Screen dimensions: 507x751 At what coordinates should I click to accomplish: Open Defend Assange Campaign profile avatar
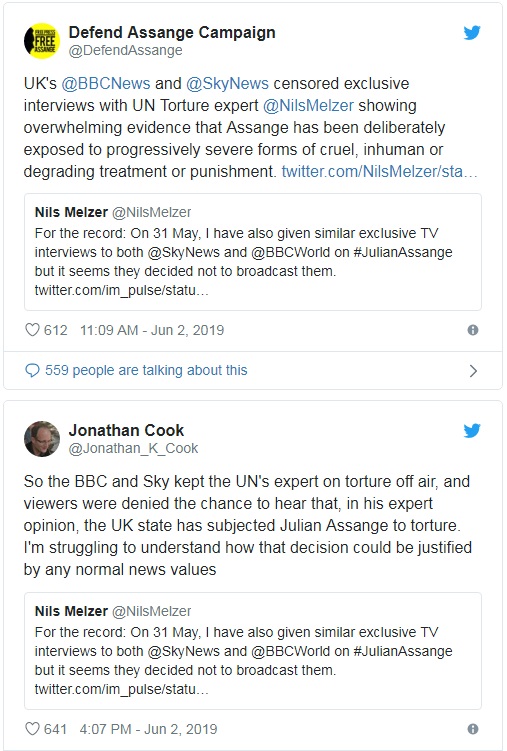click(x=42, y=41)
